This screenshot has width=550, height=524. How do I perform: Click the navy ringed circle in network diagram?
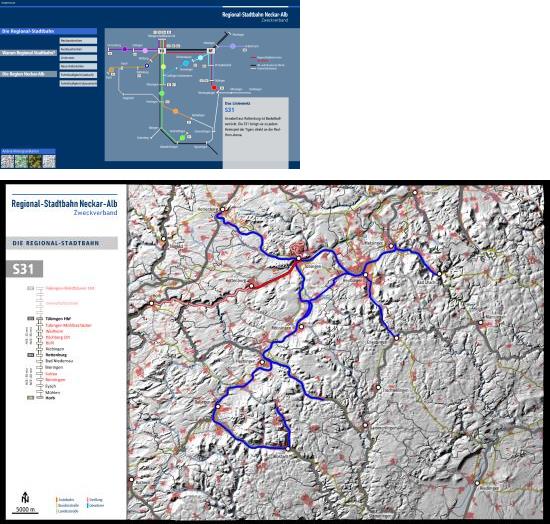pyautogui.click(x=147, y=66)
